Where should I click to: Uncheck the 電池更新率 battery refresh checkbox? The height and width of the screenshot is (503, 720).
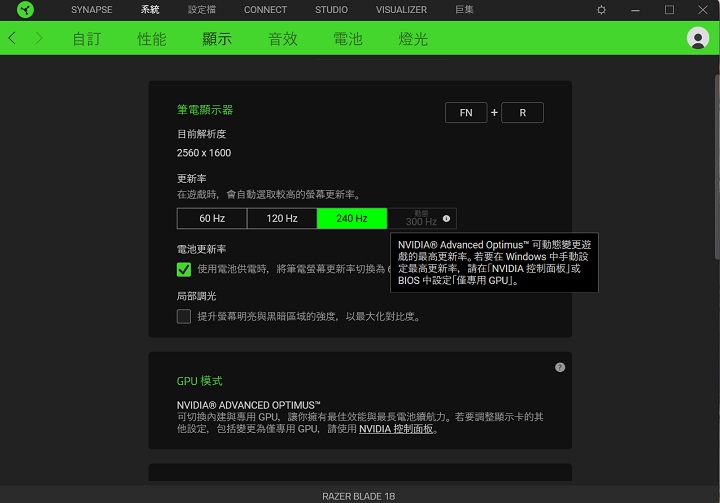point(184,269)
